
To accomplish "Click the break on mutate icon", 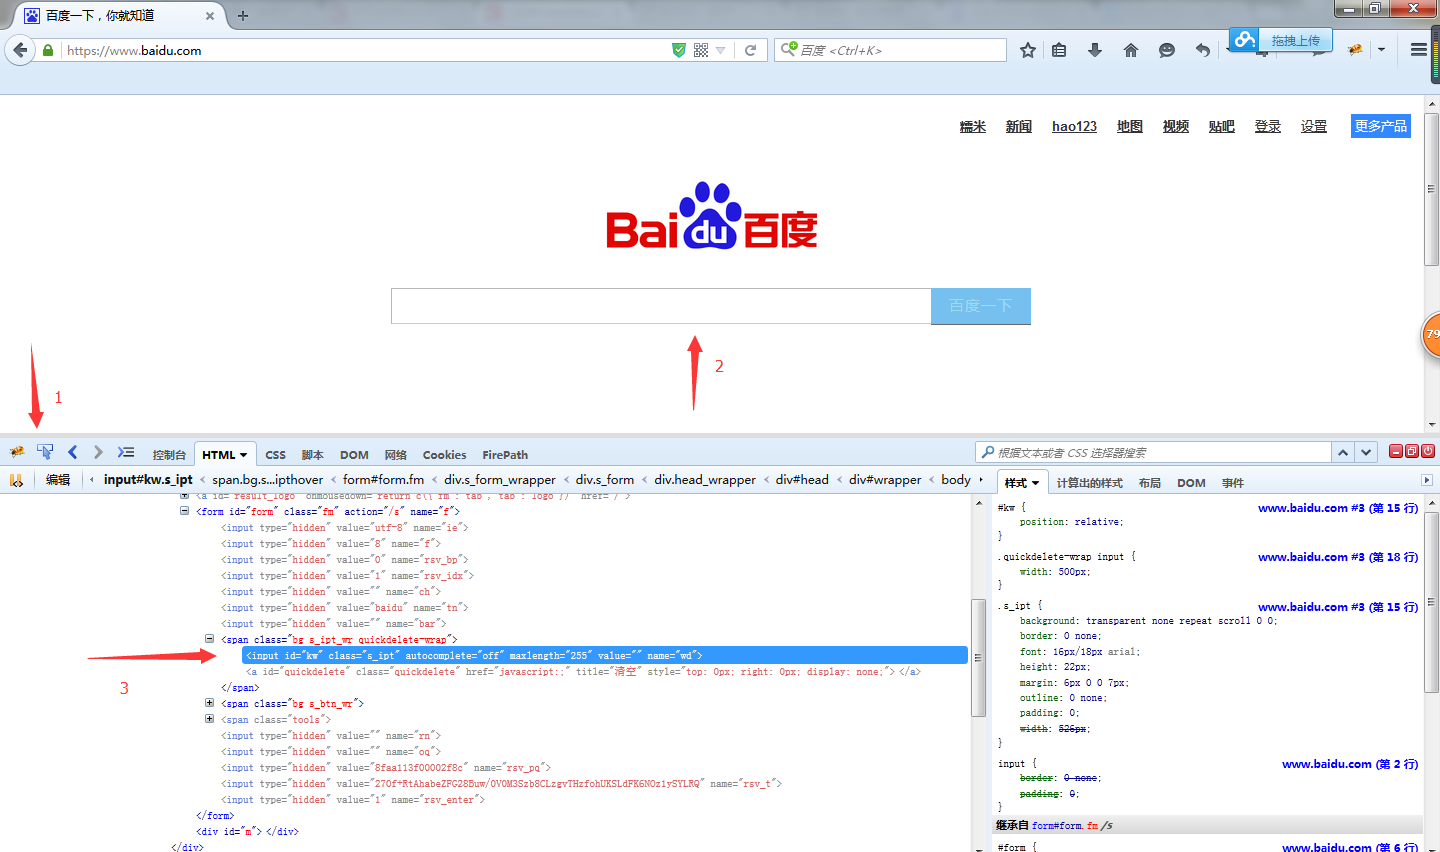I will (16, 480).
